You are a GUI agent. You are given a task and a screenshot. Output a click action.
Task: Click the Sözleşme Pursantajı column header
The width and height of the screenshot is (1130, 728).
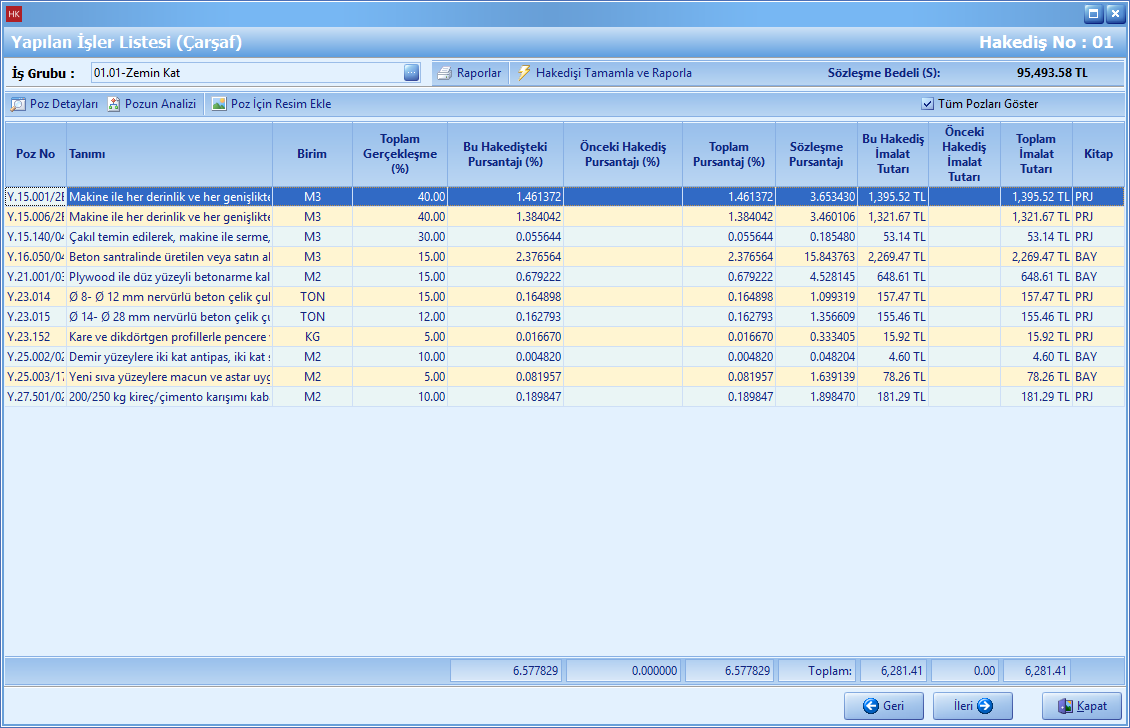[x=816, y=154]
